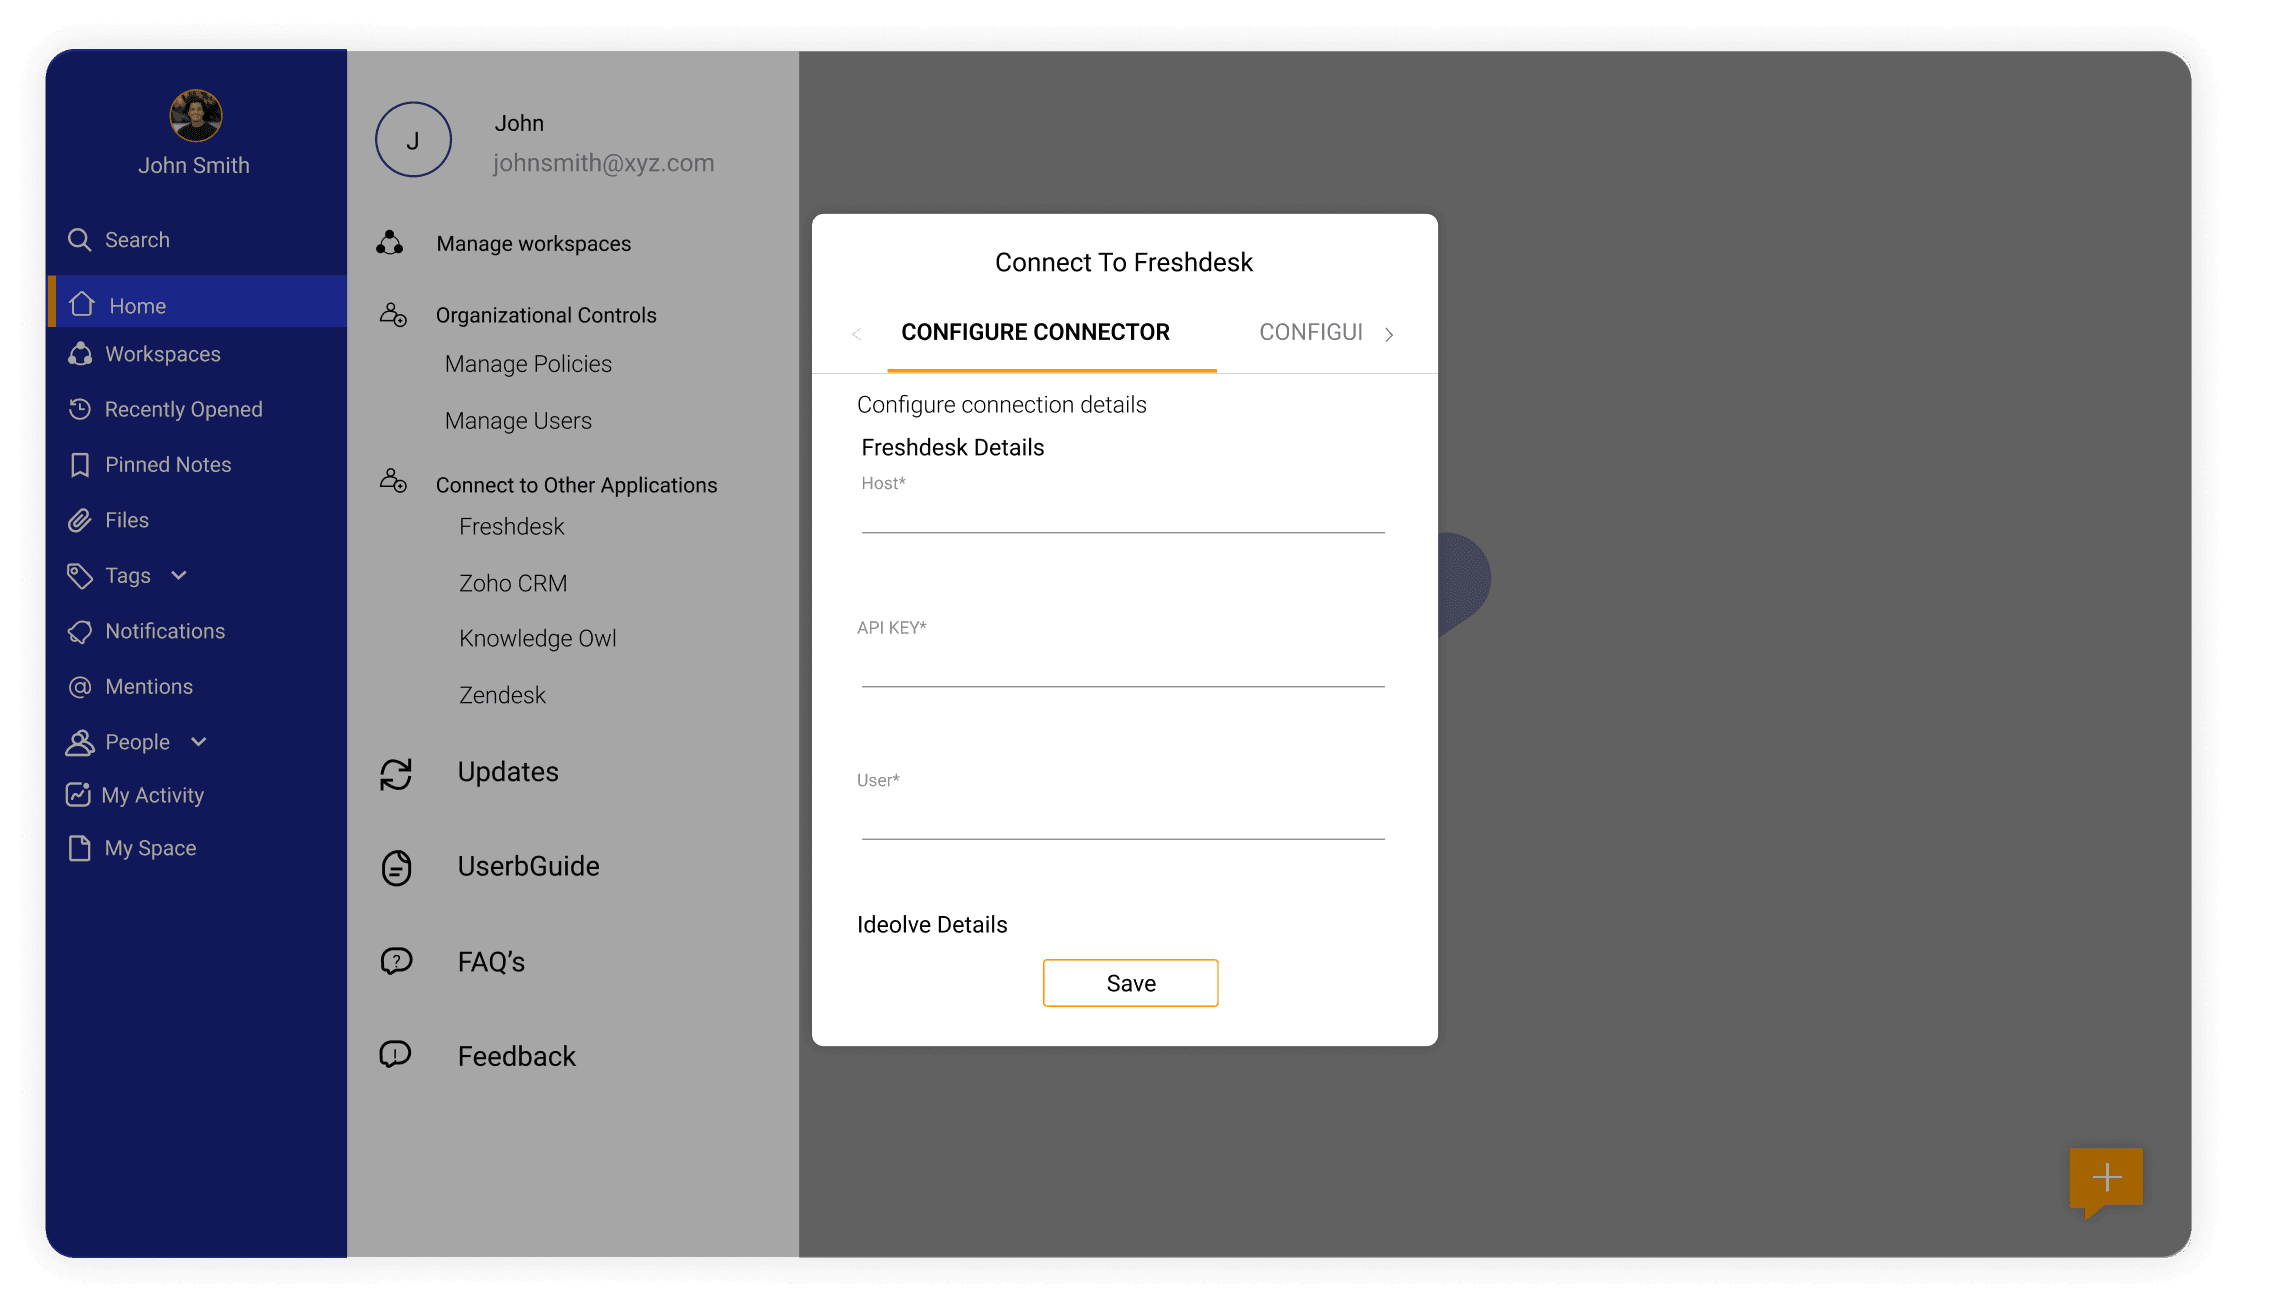Open the Home menu item
This screenshot has height=1301, width=2280.
(x=138, y=305)
